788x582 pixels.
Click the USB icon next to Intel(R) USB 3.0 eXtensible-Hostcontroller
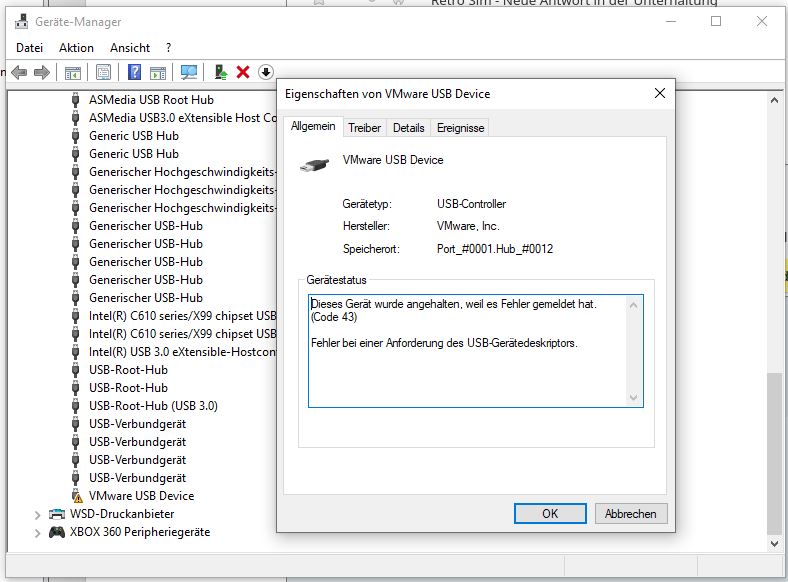pyautogui.click(x=75, y=352)
